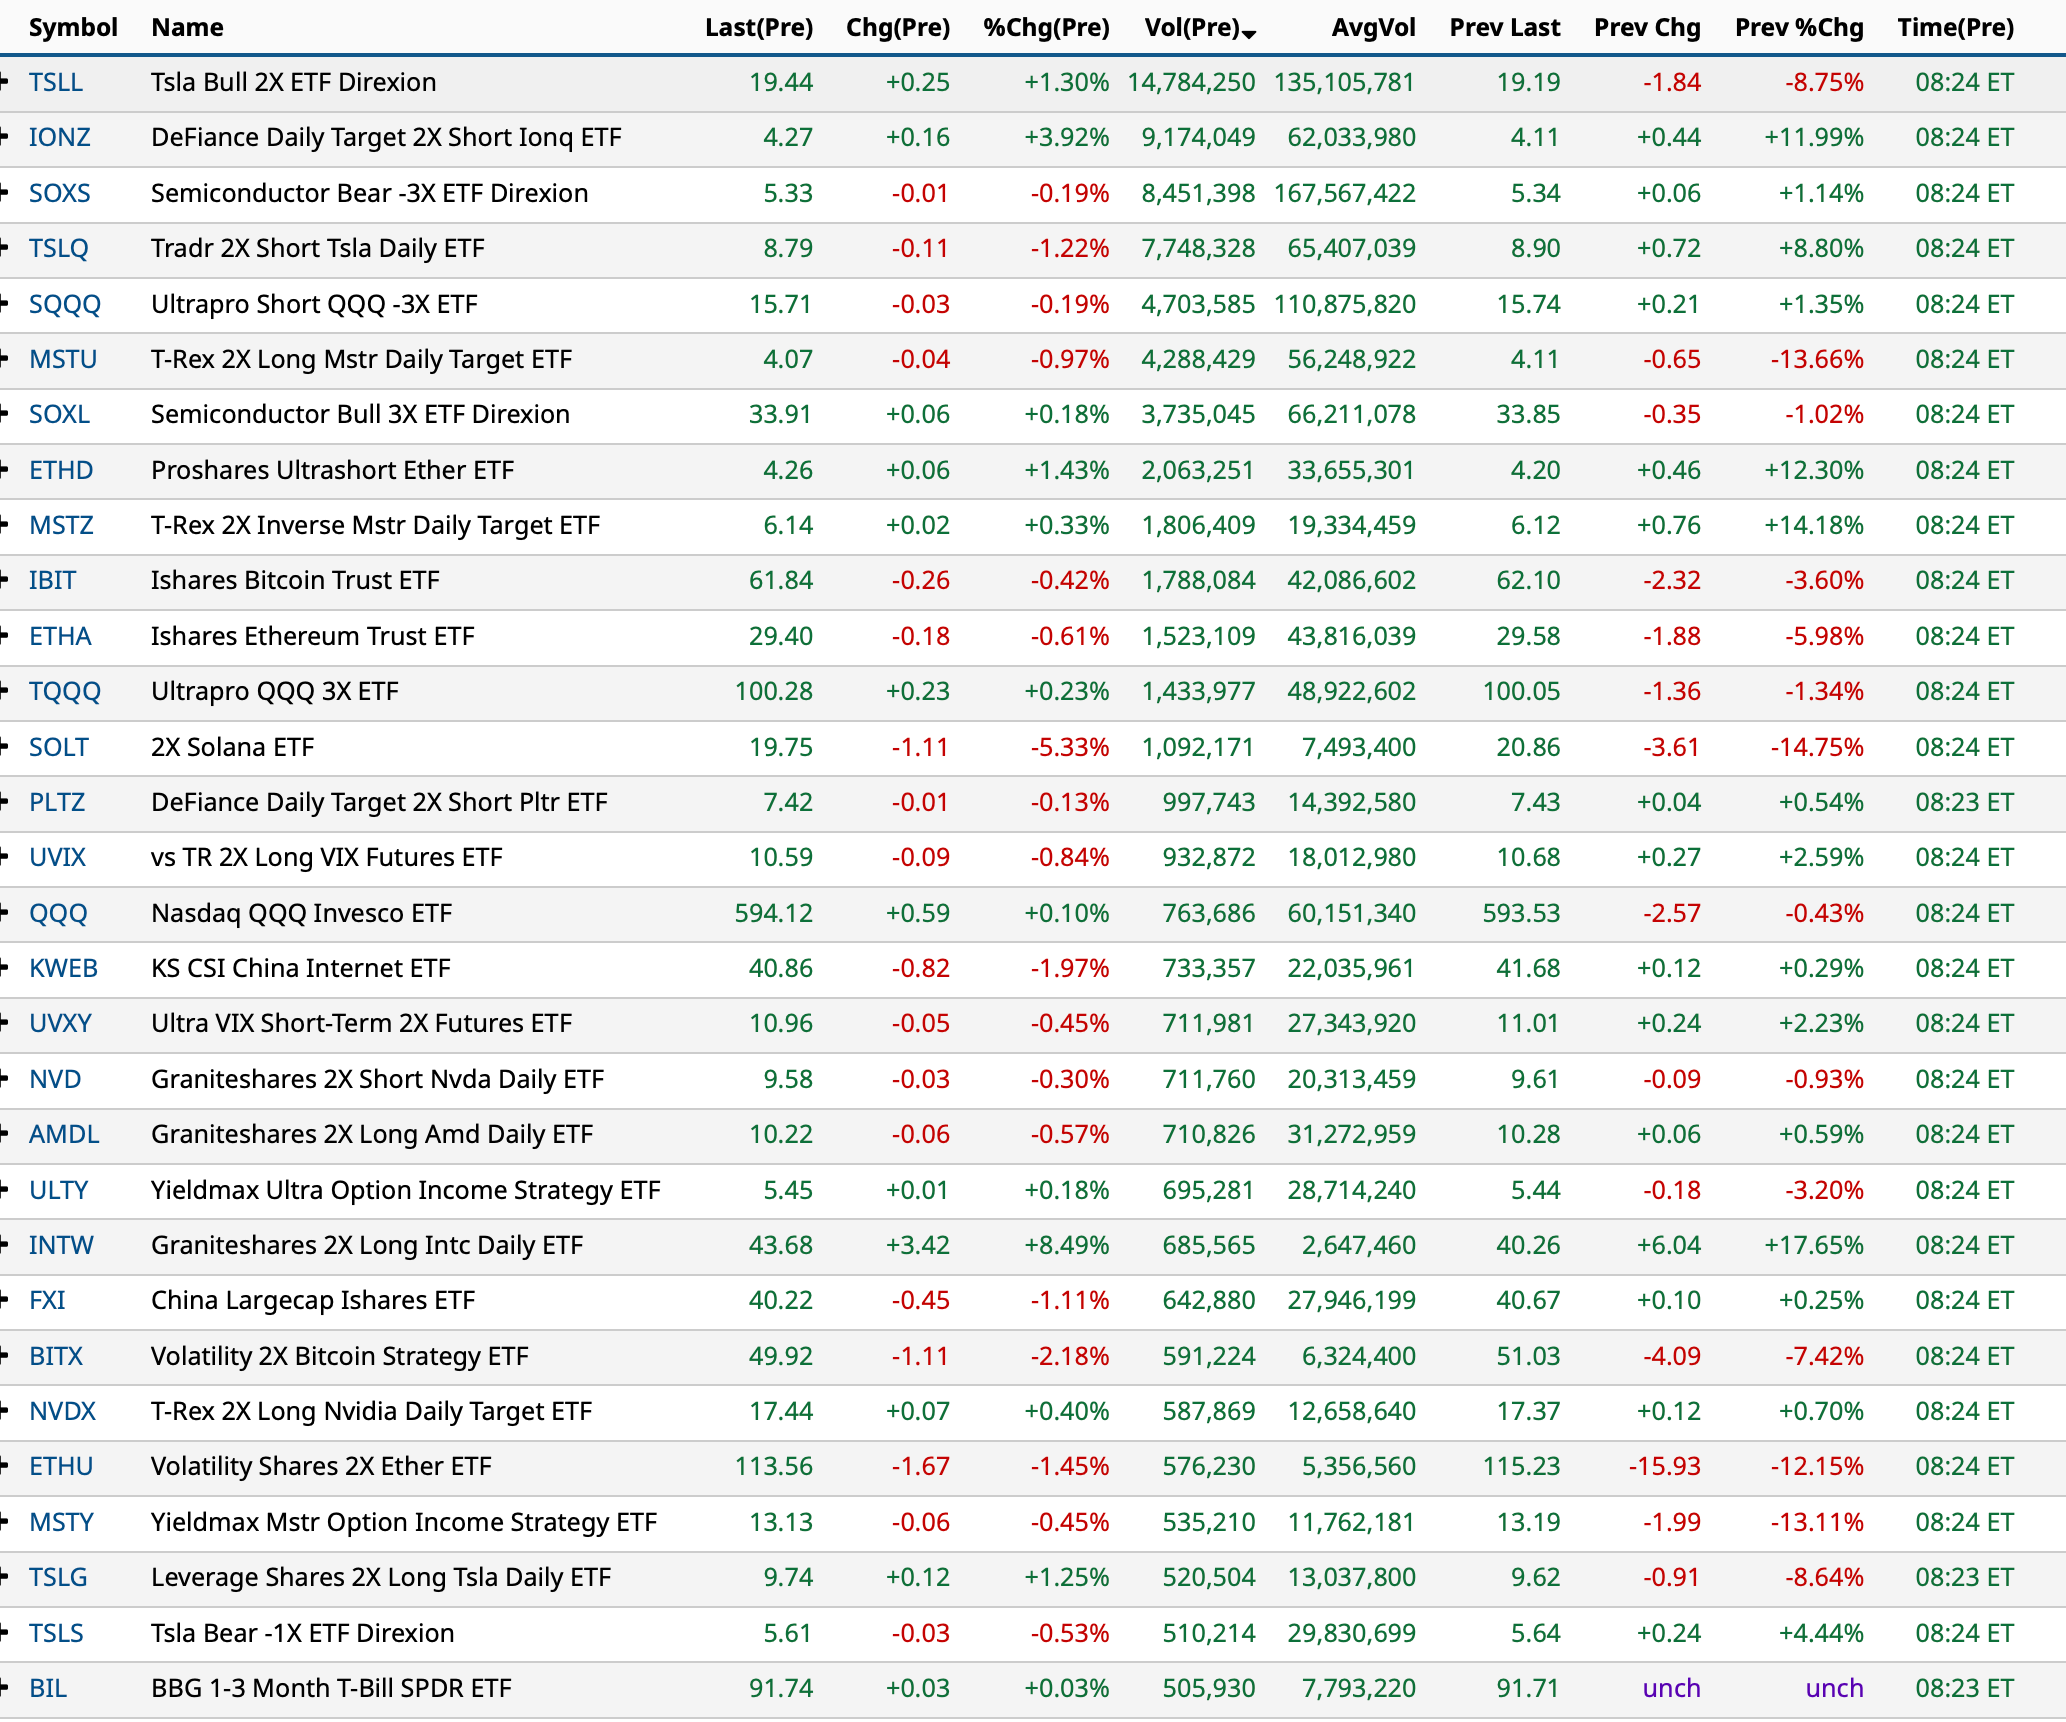Open the INTW symbol link
This screenshot has width=2066, height=1722.
(61, 1245)
